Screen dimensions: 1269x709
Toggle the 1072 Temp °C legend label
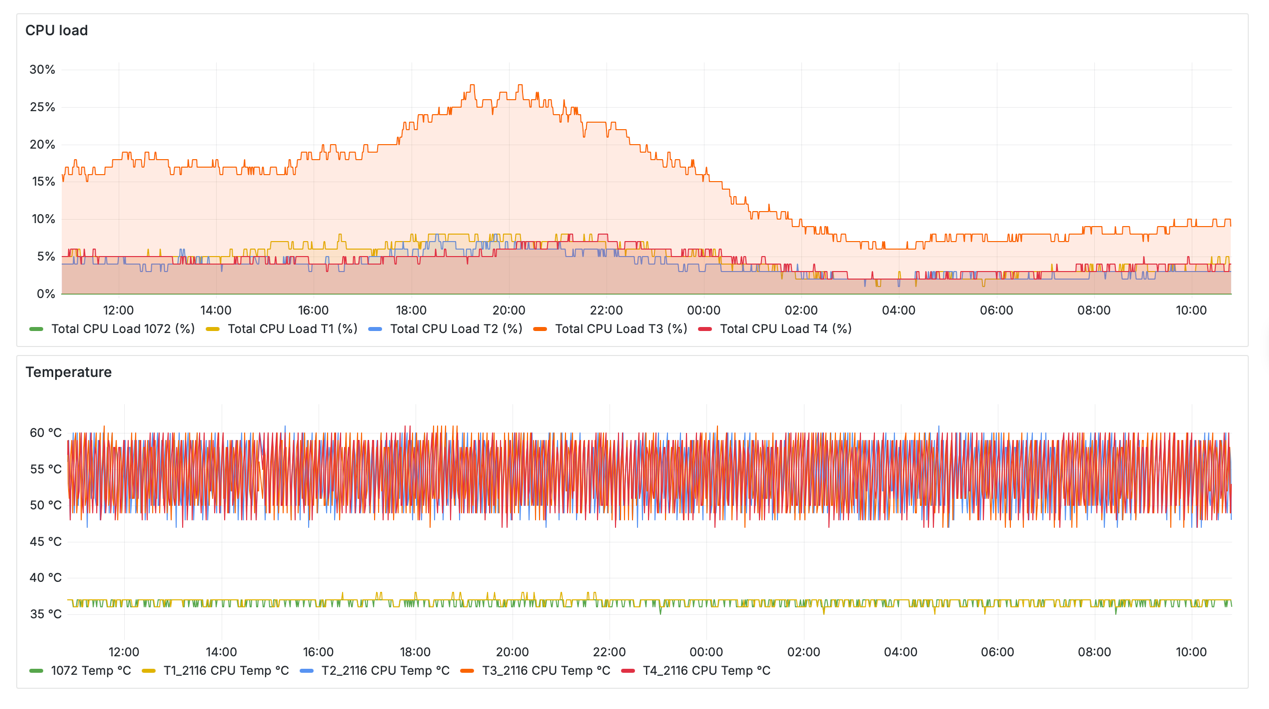point(90,671)
